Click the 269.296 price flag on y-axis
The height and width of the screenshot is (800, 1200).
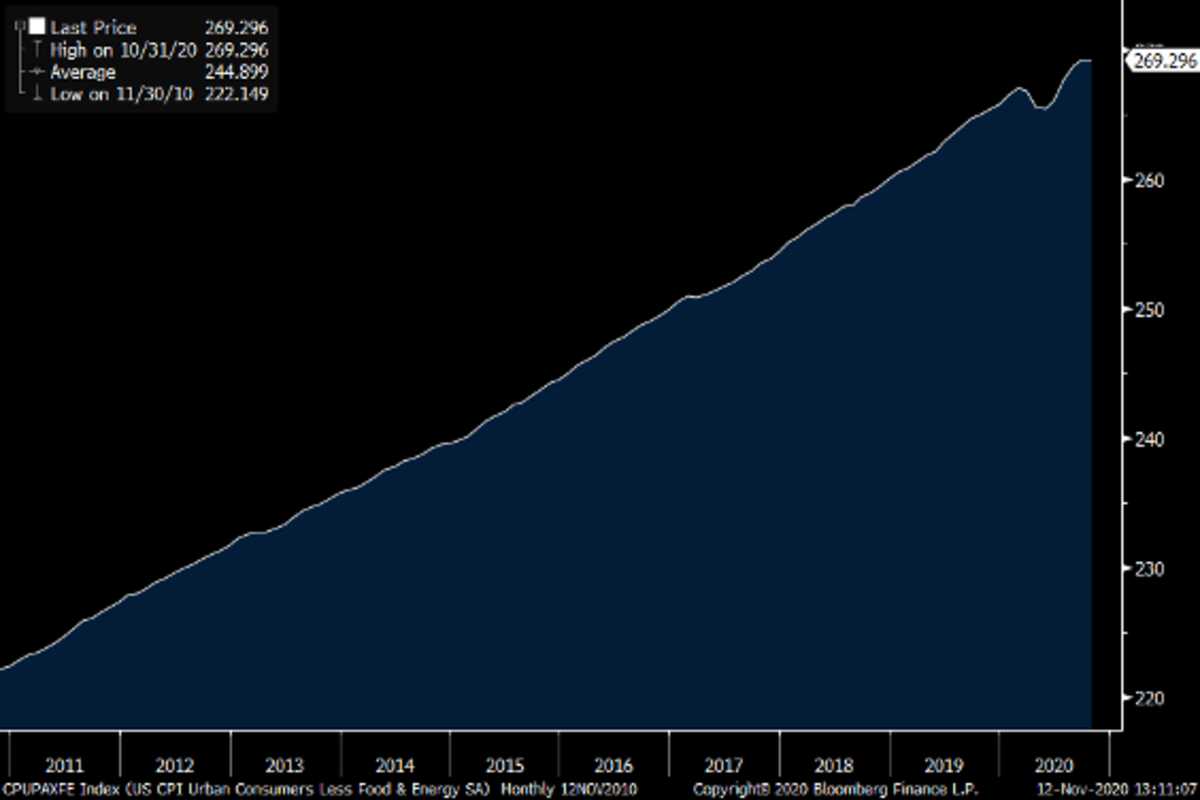(x=1165, y=61)
